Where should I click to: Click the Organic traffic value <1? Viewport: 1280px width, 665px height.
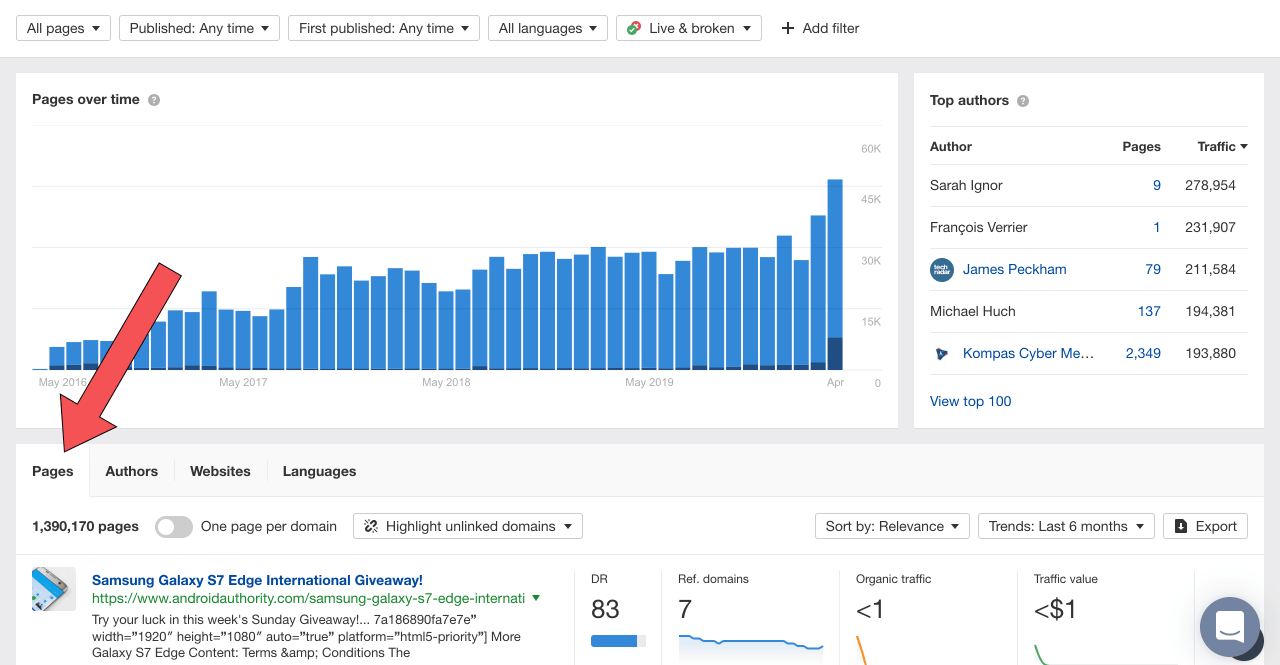pyautogui.click(x=870, y=609)
